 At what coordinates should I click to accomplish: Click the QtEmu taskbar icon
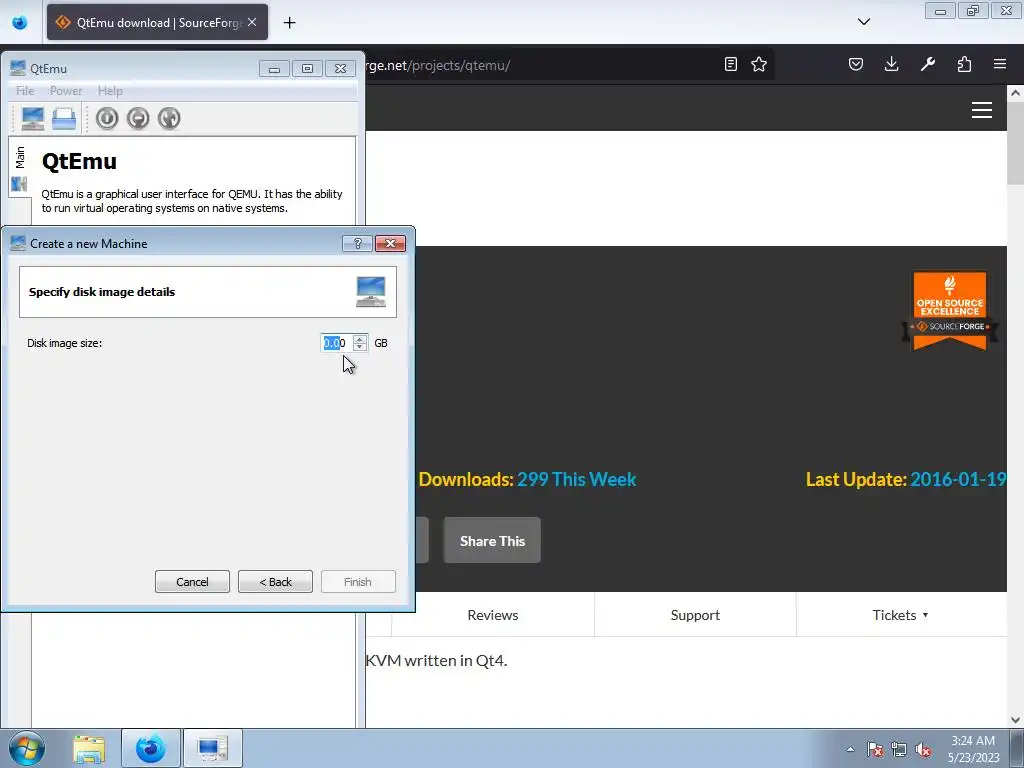click(212, 748)
